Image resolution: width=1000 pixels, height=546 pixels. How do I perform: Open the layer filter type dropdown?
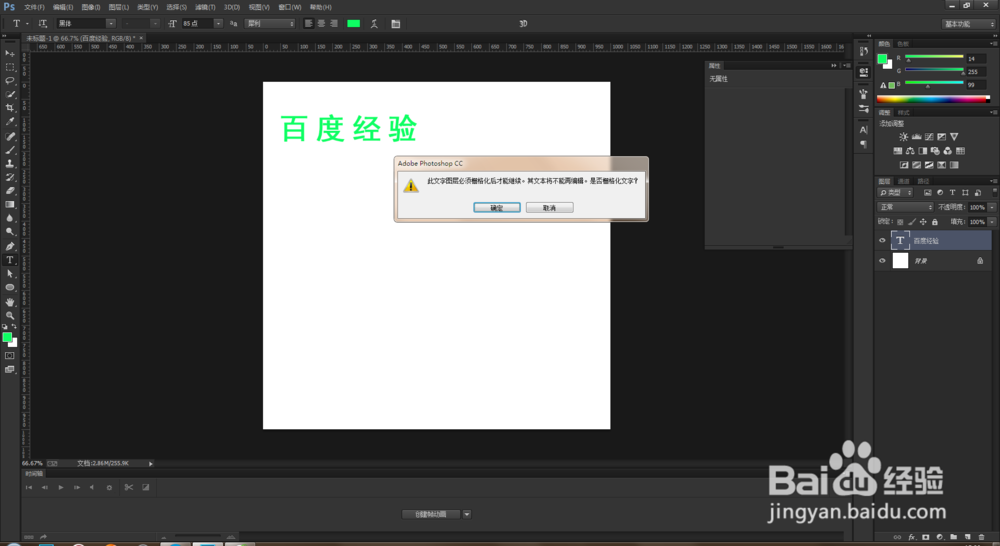[895, 192]
